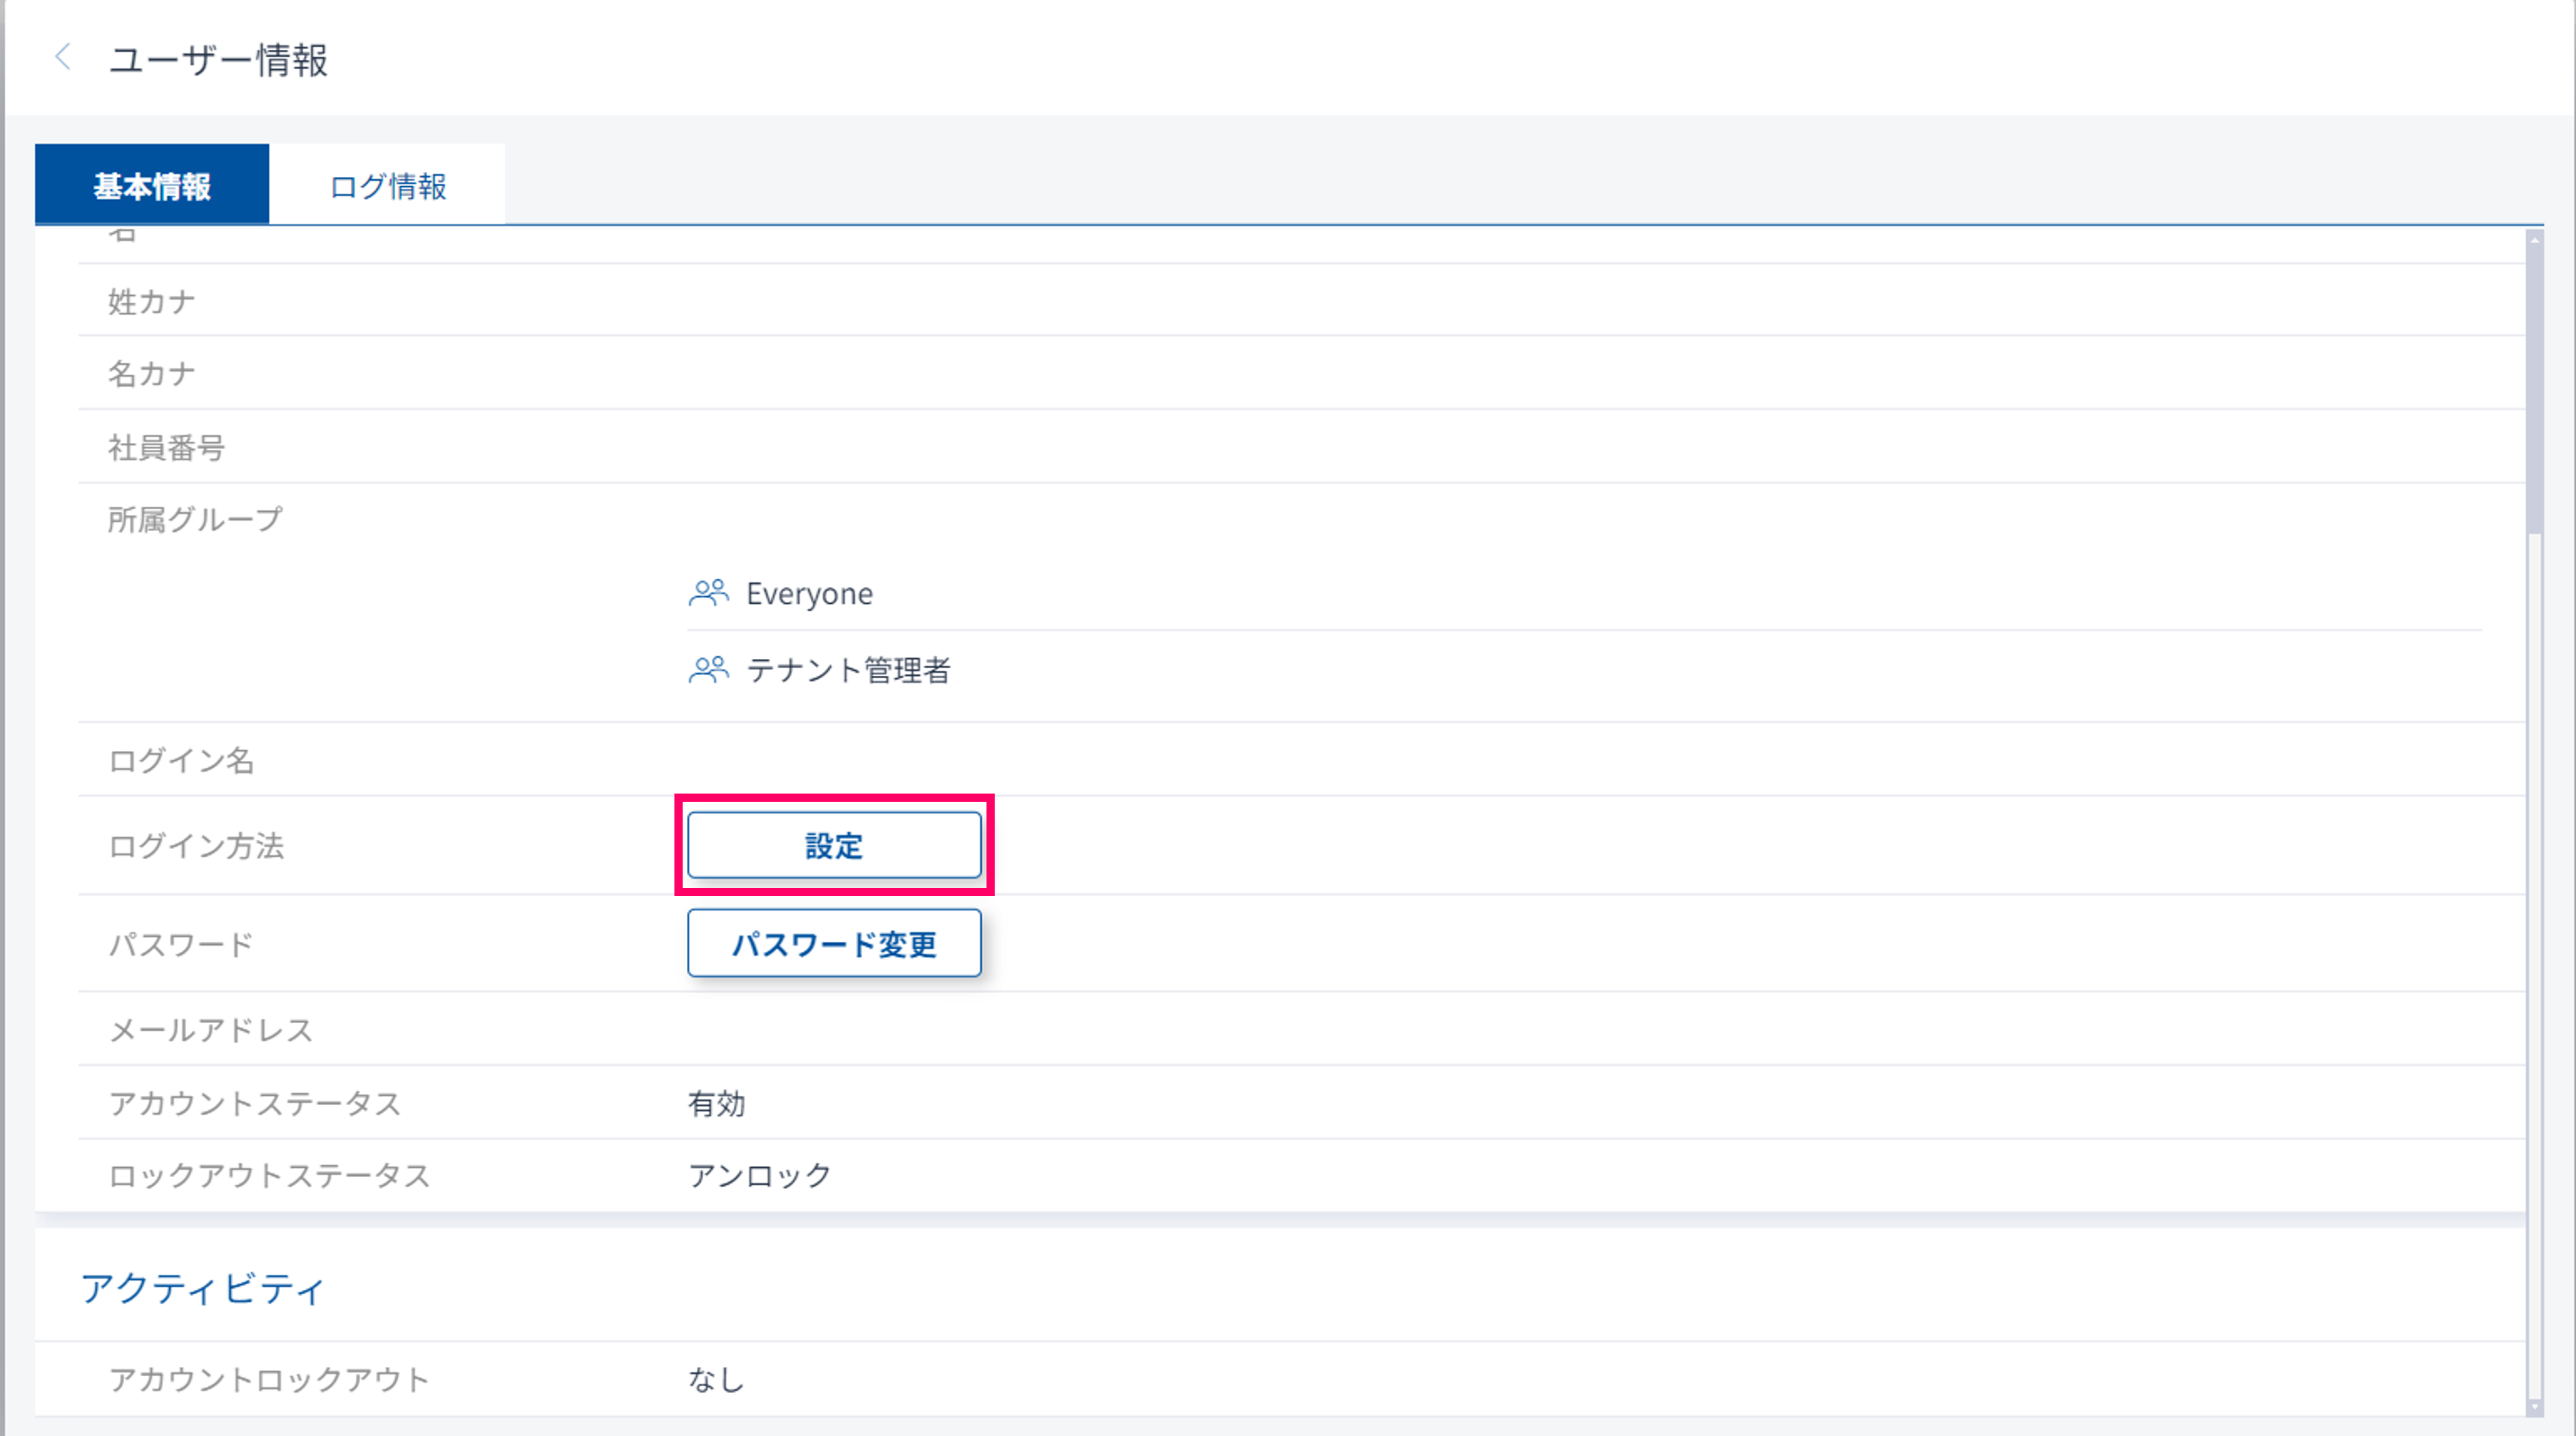Click the ログイン名 field row
Image resolution: width=2576 pixels, height=1436 pixels.
click(181, 761)
